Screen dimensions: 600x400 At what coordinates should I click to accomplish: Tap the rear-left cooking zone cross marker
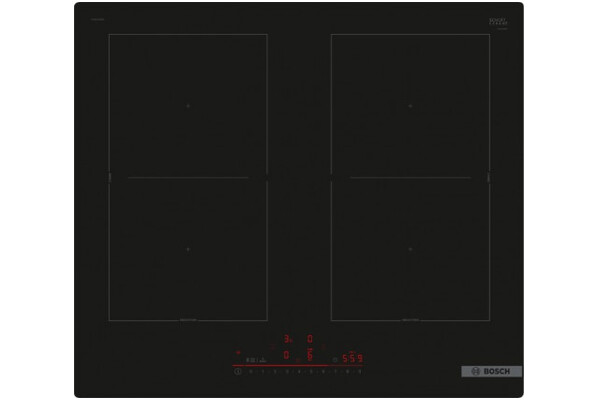tap(188, 106)
